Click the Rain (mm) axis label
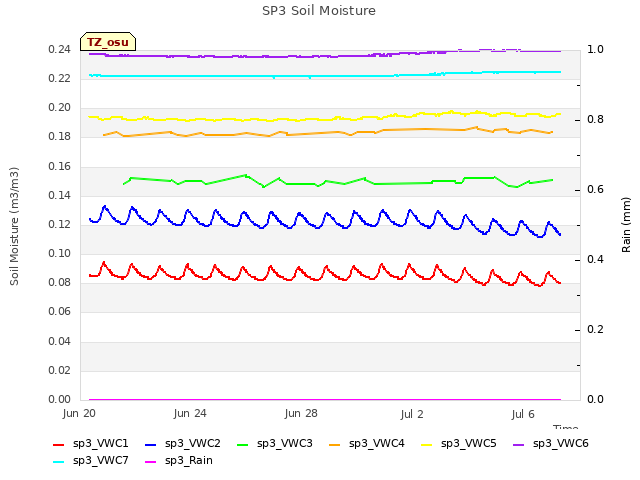This screenshot has height=480, width=640. click(x=626, y=225)
